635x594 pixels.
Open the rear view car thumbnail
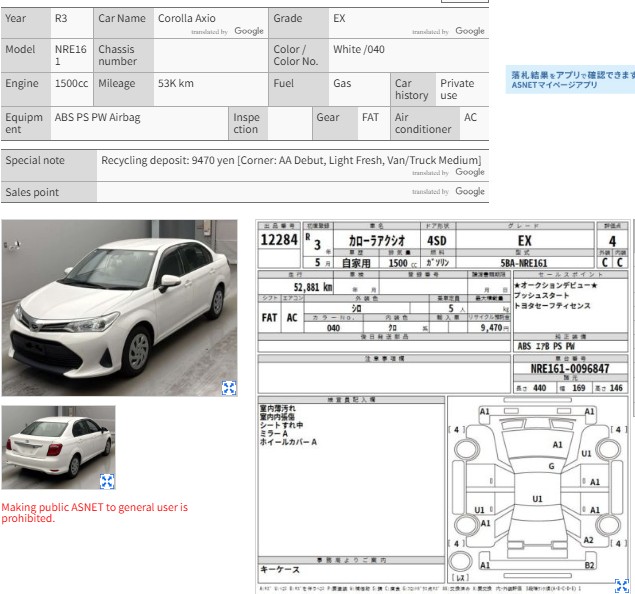pyautogui.click(x=58, y=447)
